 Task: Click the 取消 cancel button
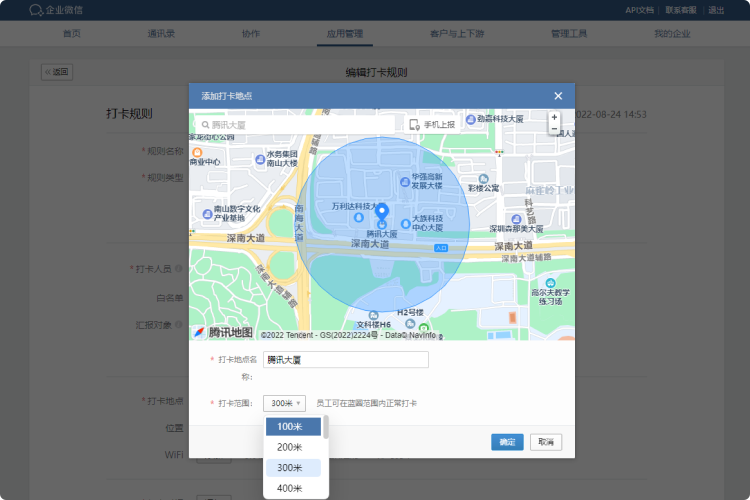point(546,442)
